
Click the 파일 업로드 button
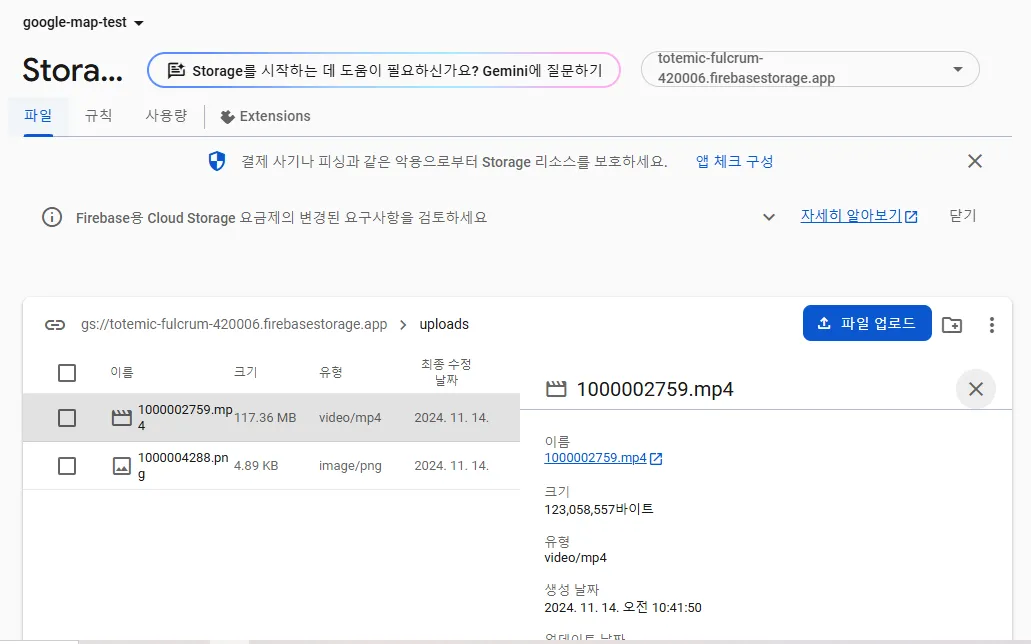pyautogui.click(x=867, y=323)
